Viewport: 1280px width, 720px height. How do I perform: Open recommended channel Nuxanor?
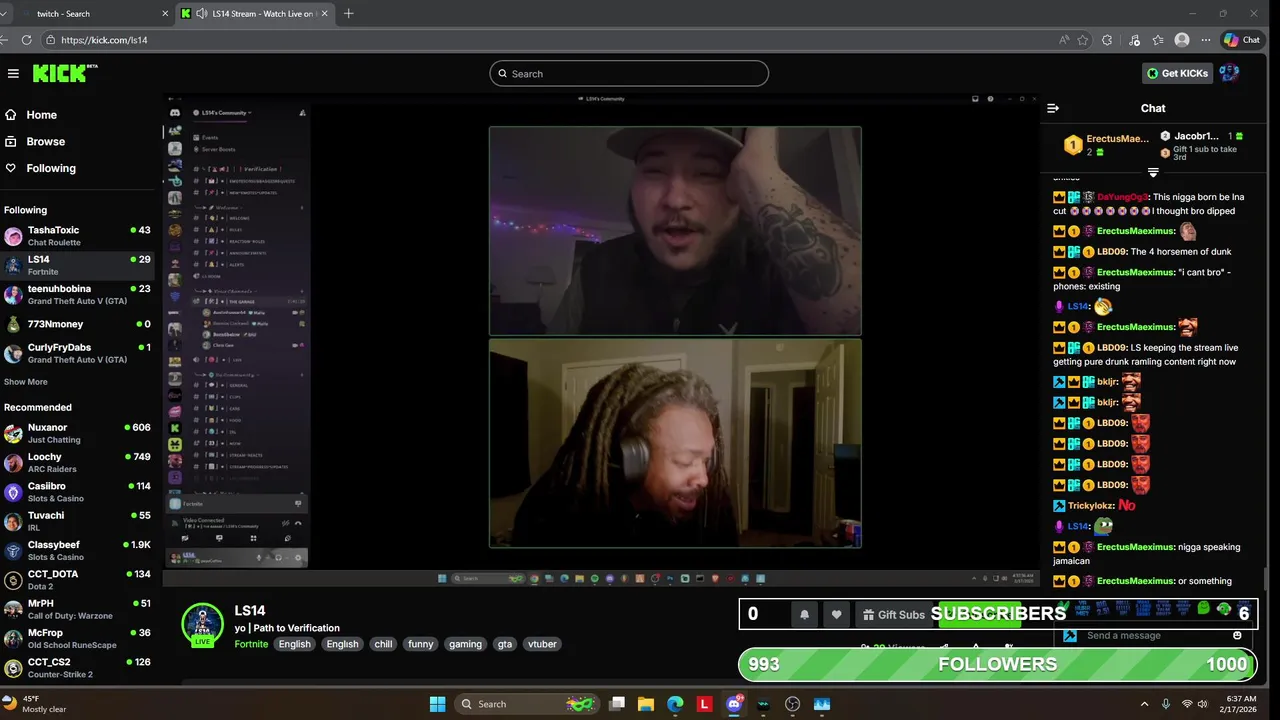78,433
